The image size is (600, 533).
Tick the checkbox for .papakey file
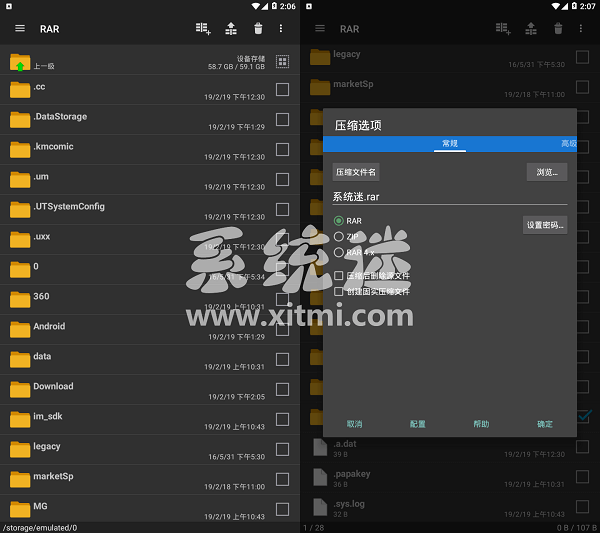click(x=582, y=476)
